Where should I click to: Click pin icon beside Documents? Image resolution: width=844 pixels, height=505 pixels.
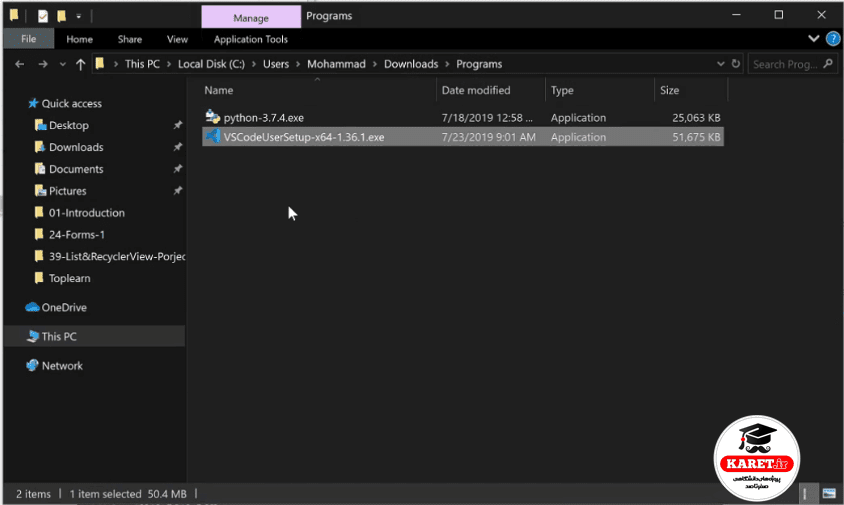[x=177, y=169]
